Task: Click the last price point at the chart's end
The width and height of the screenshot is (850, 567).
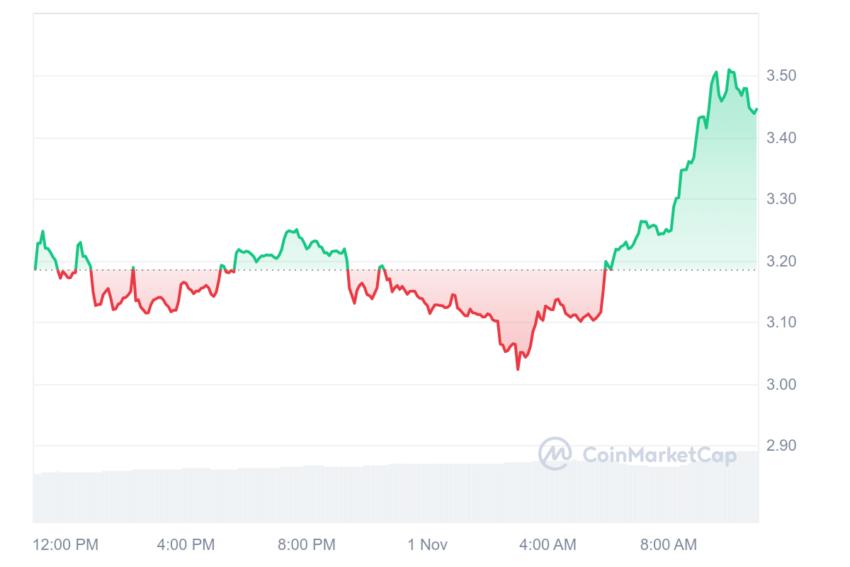Action: (756, 109)
